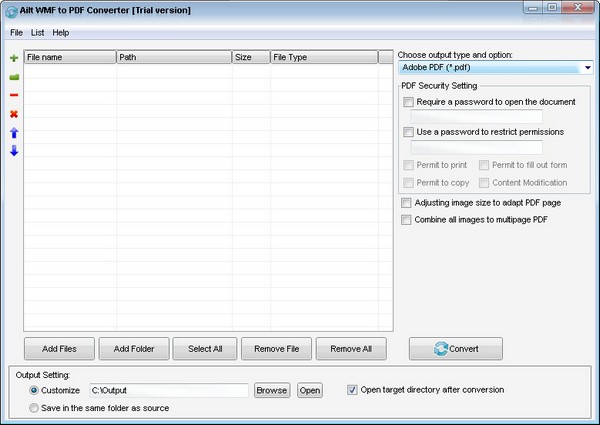Click the Select All button
Image resolution: width=600 pixels, height=425 pixels.
click(x=205, y=348)
